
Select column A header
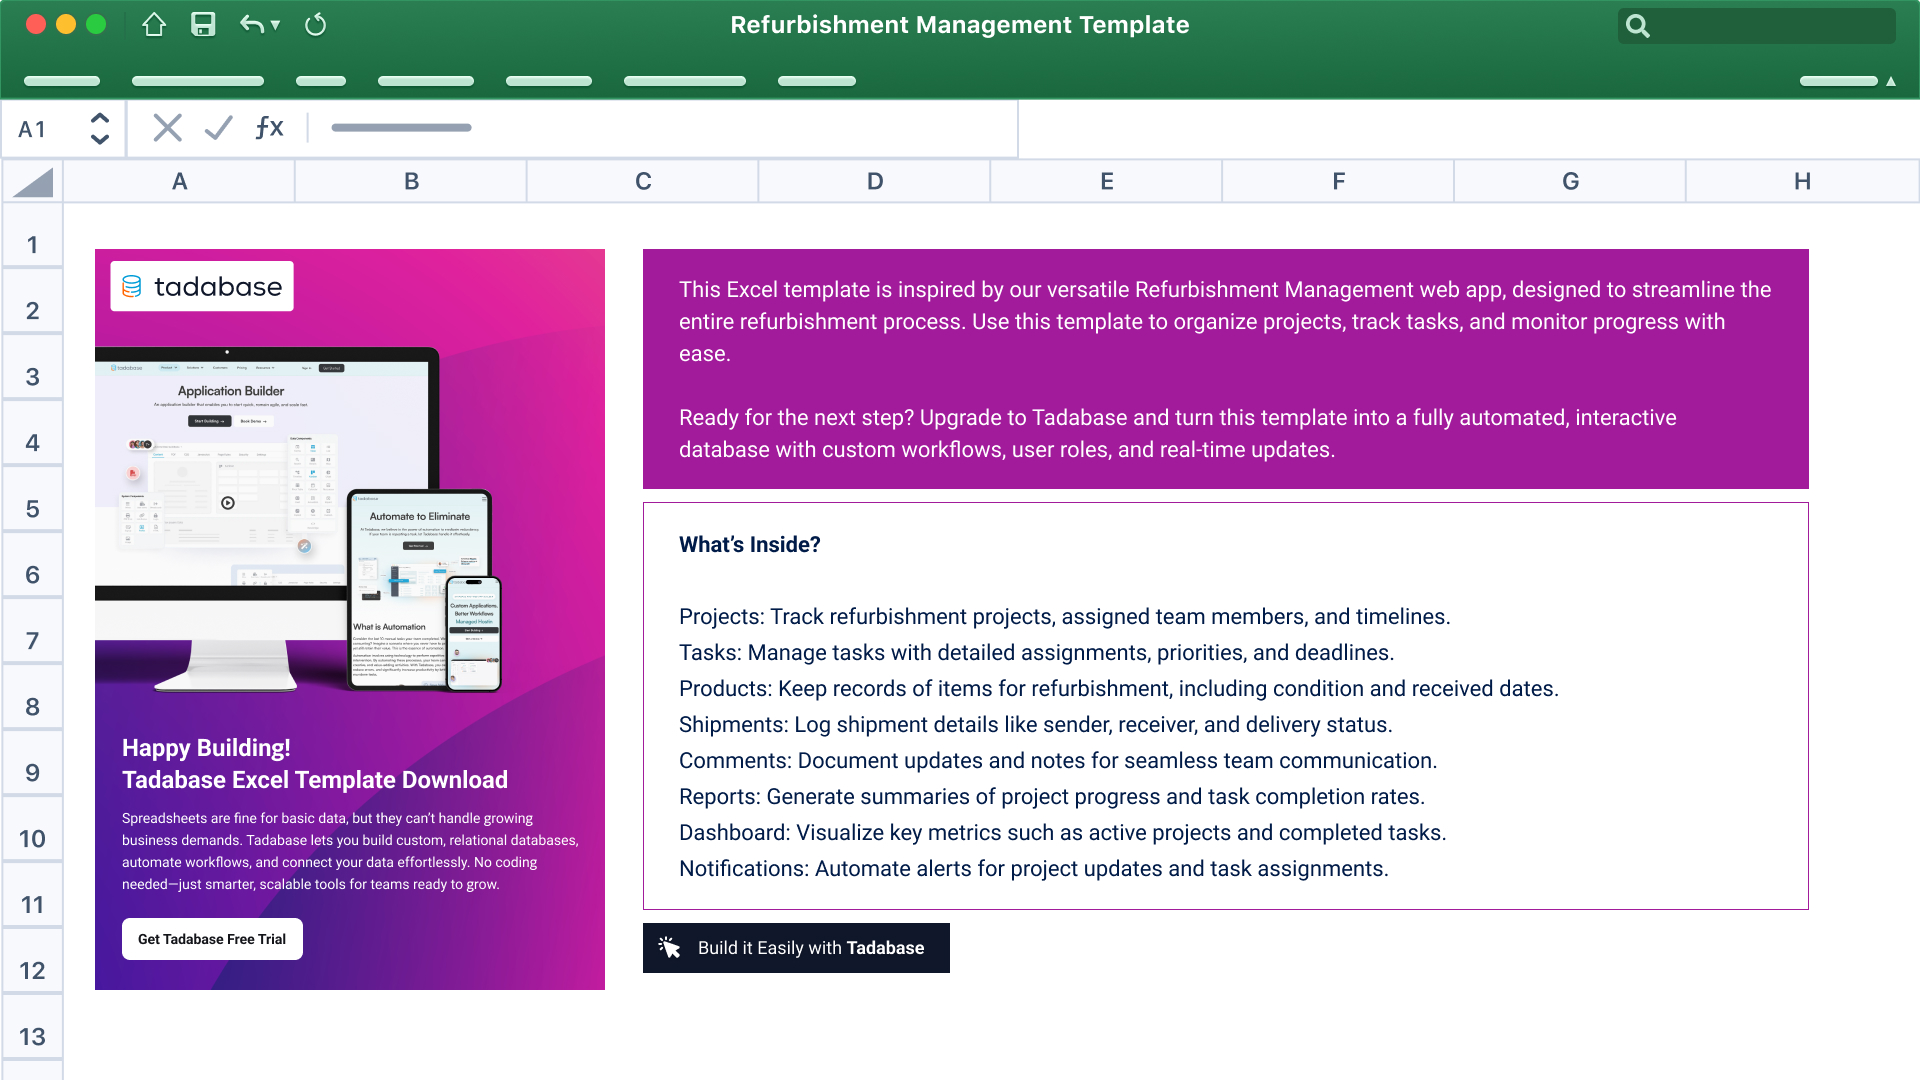[179, 182]
